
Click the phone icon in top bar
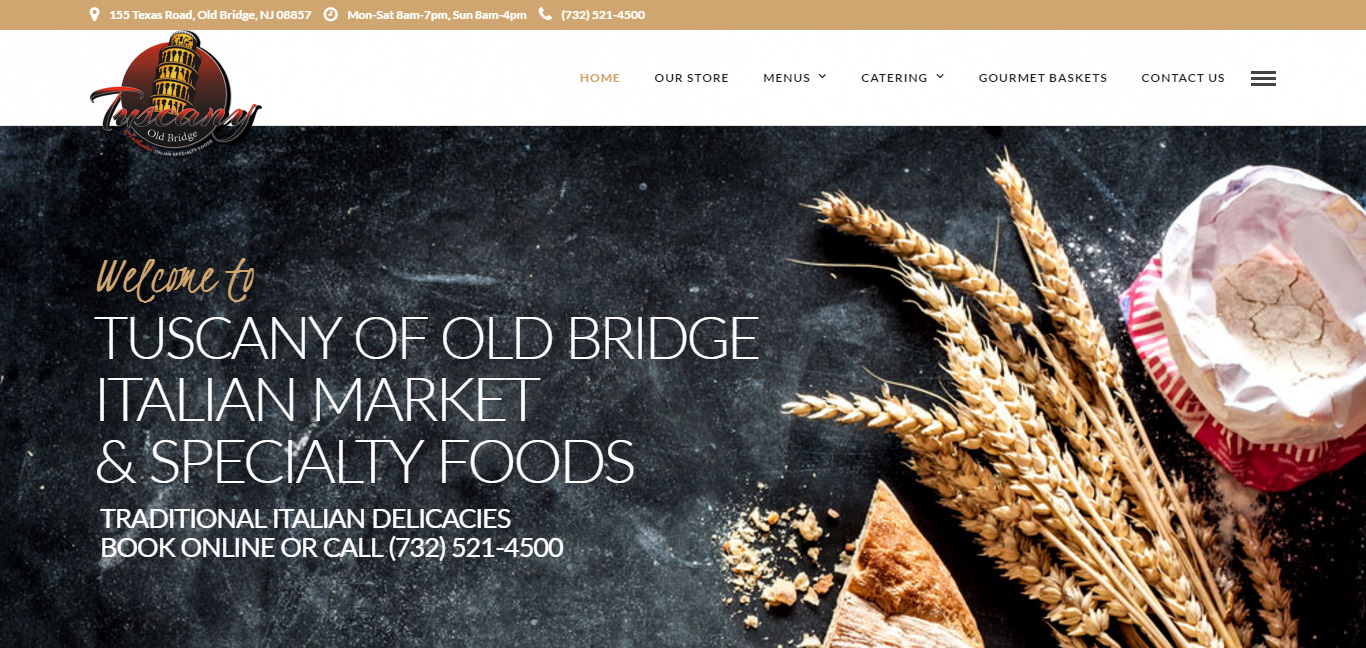point(545,15)
